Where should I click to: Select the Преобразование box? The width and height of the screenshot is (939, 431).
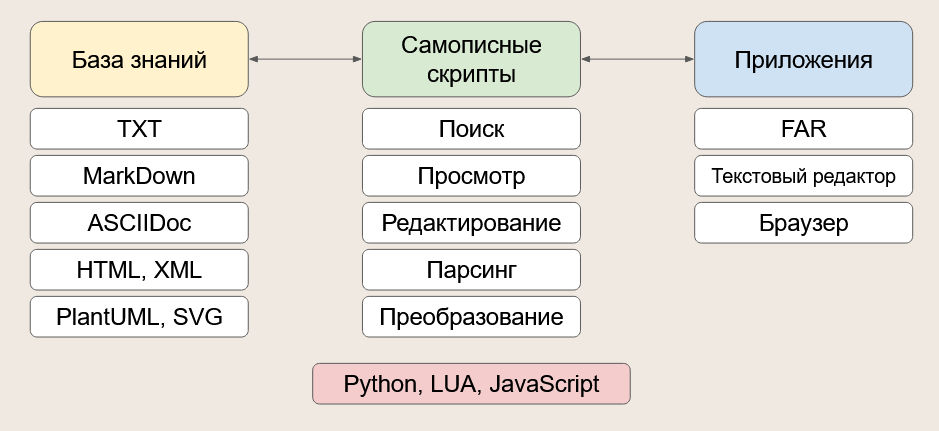tap(471, 317)
